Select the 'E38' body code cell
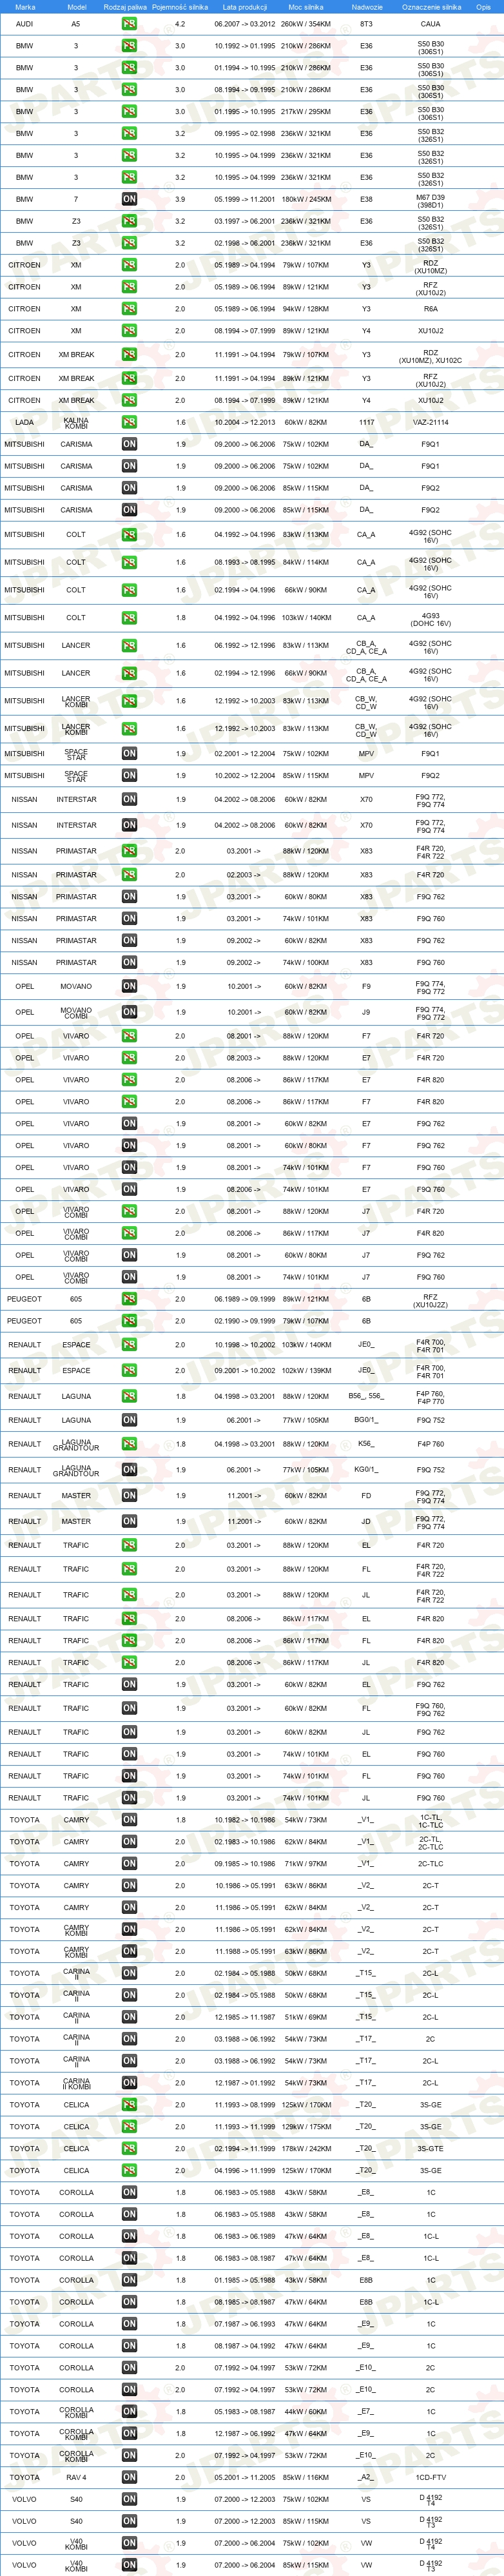 point(366,199)
